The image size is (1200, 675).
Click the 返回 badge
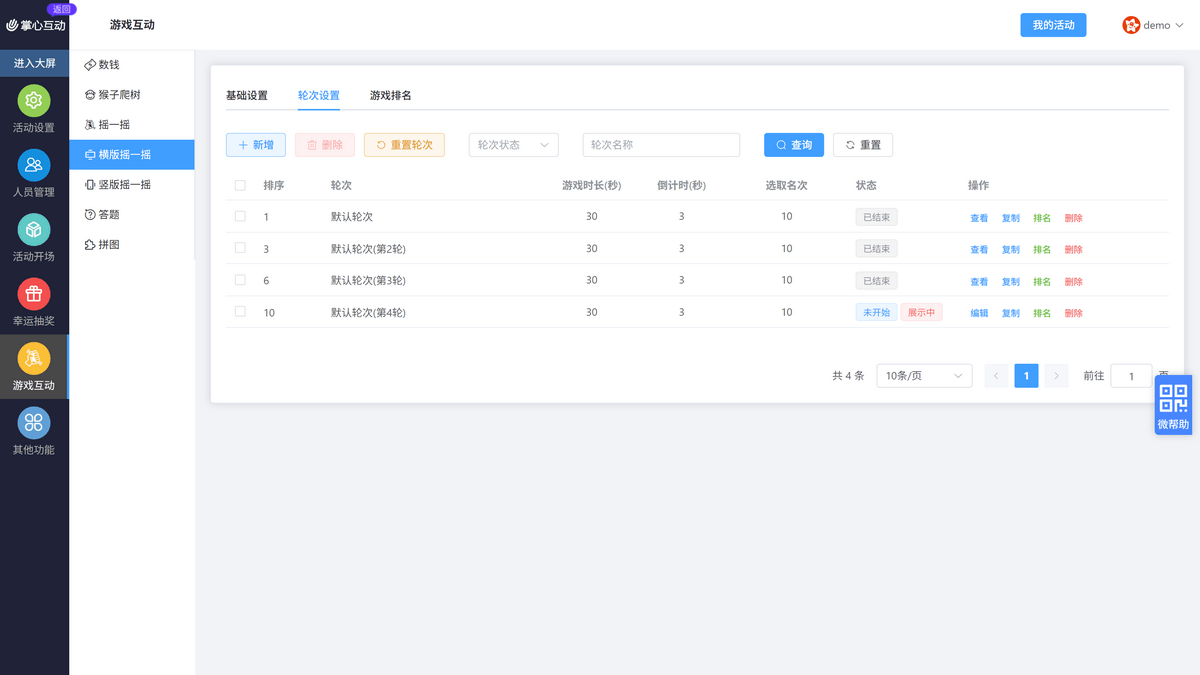(62, 8)
